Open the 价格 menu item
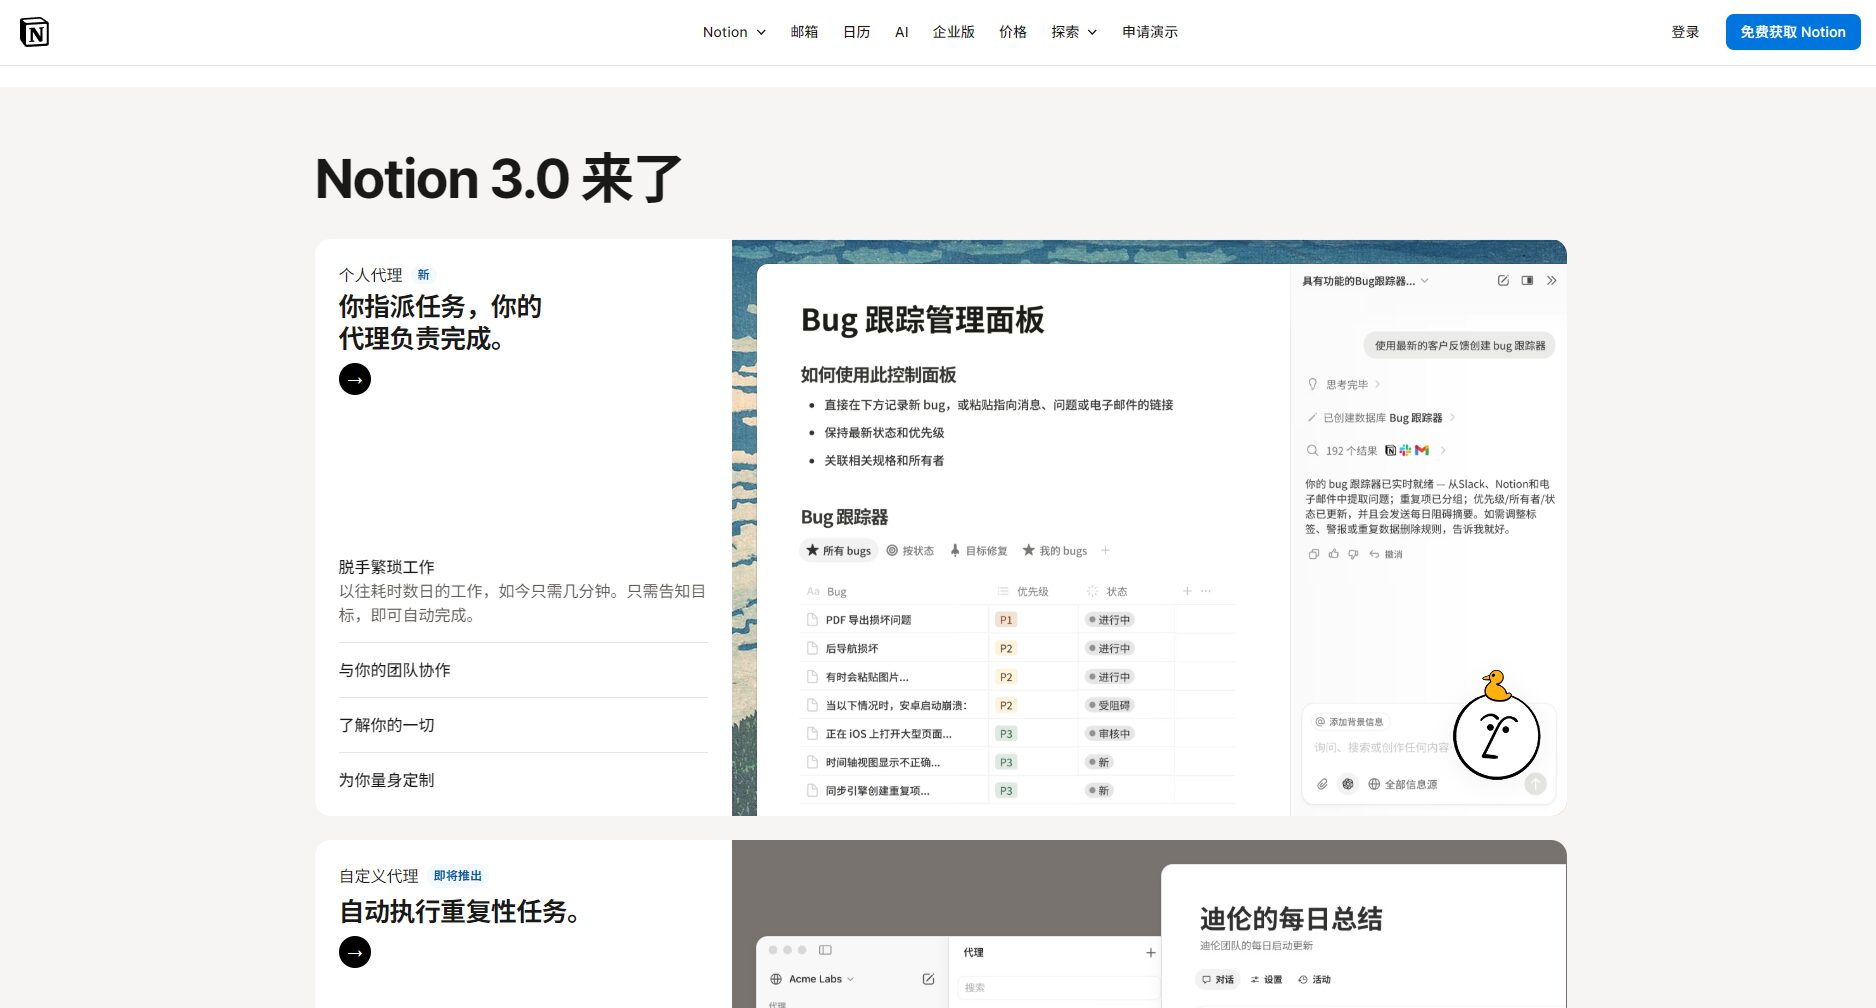This screenshot has height=1008, width=1876. tap(1012, 32)
